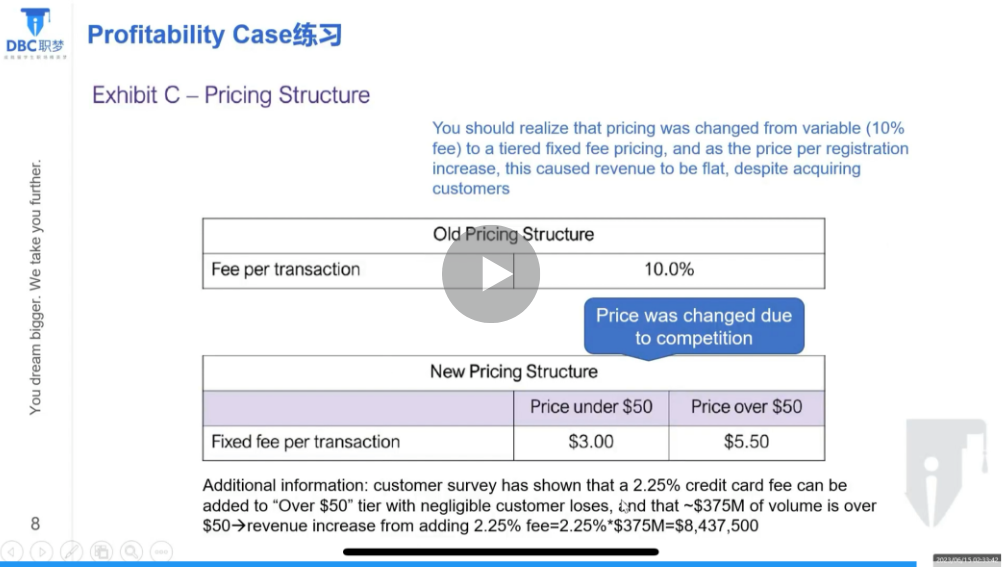Open the see-all-slides grid icon
The width and height of the screenshot is (1002, 567).
point(102,551)
